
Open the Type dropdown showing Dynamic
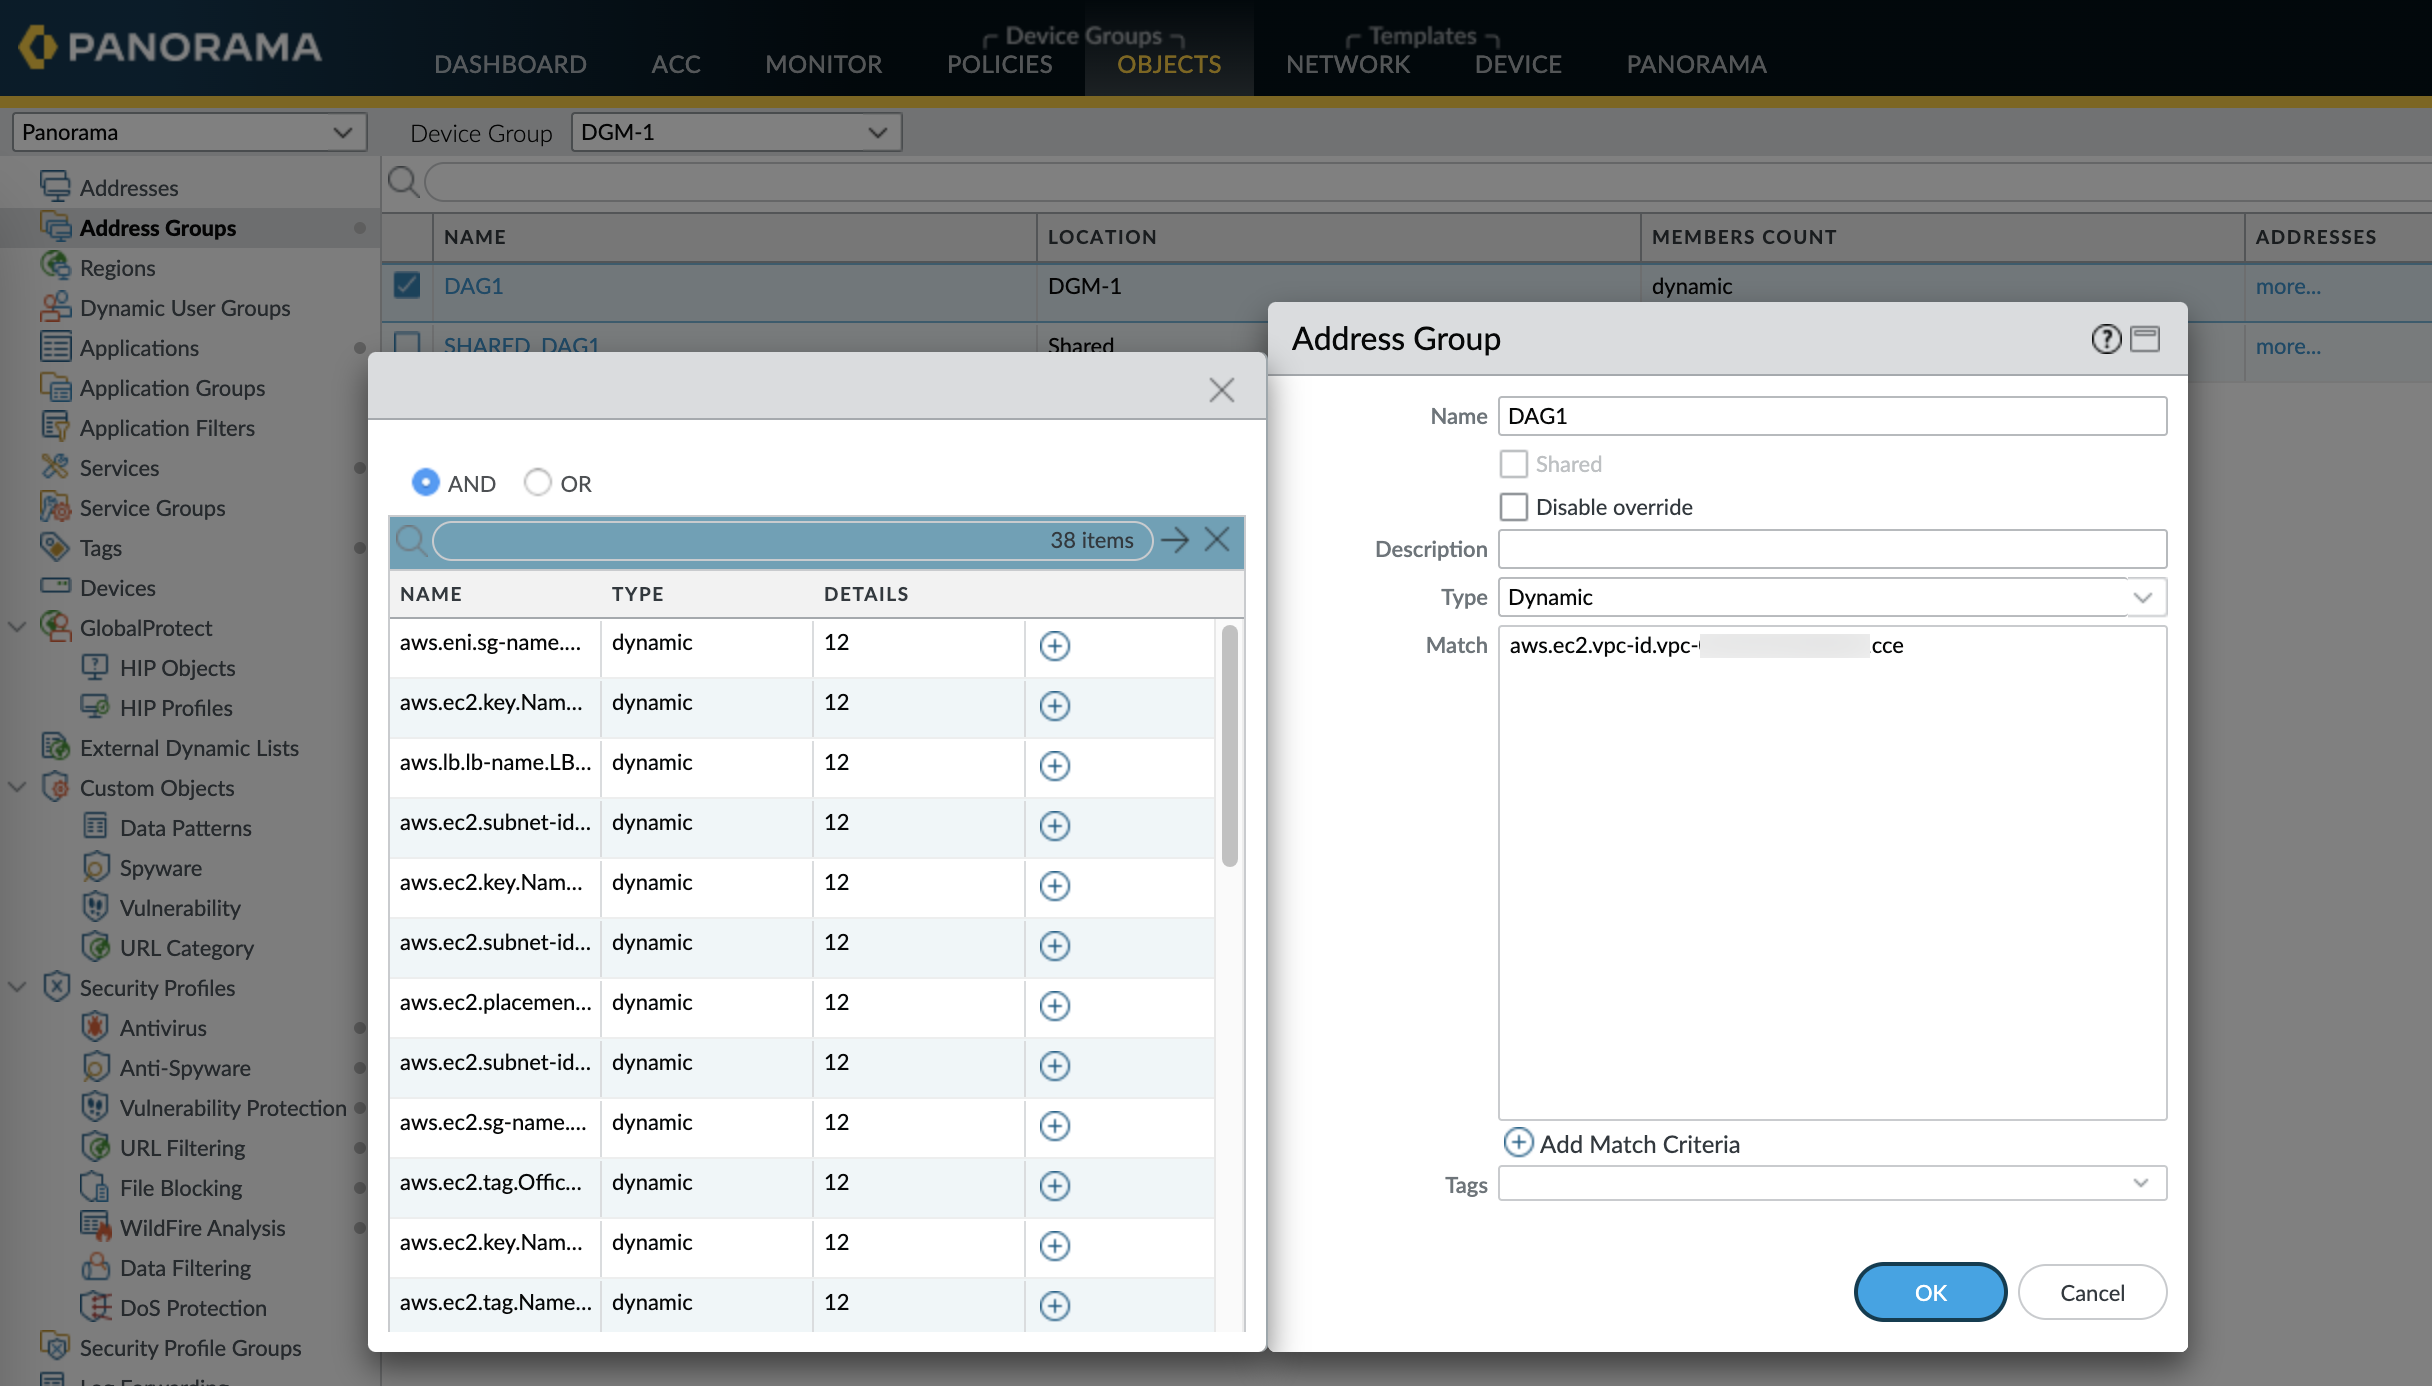click(2142, 597)
